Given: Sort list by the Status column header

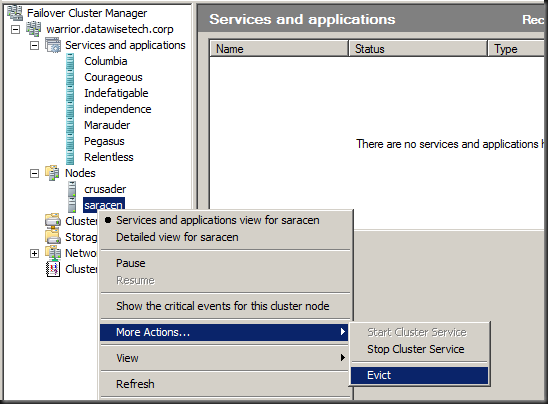Looking at the screenshot, I should tap(418, 49).
